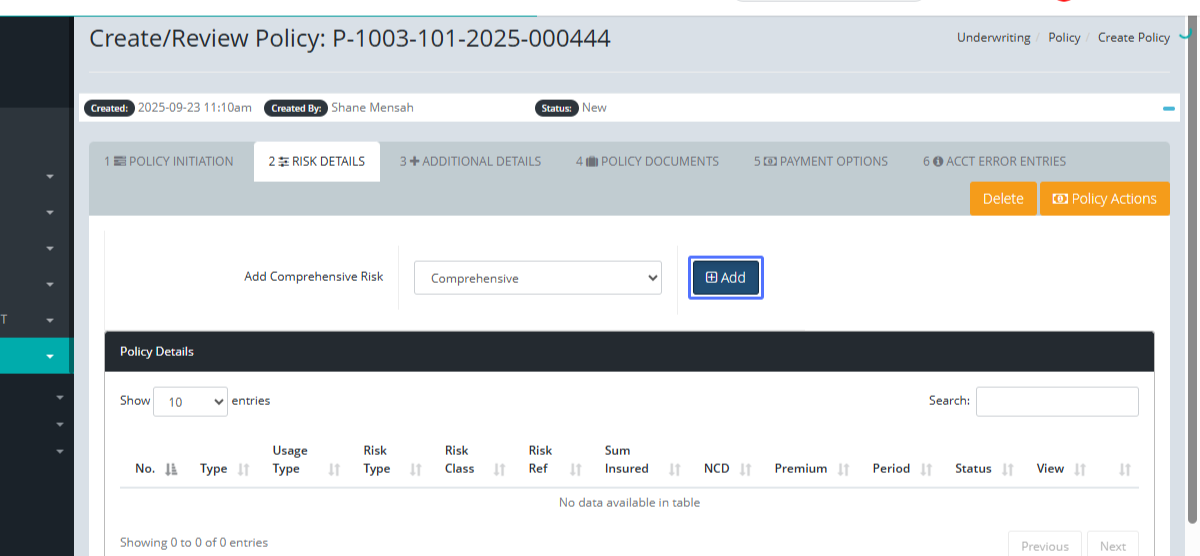Click the Underwriting breadcrumb link
Image resolution: width=1200 pixels, height=556 pixels.
coord(993,38)
